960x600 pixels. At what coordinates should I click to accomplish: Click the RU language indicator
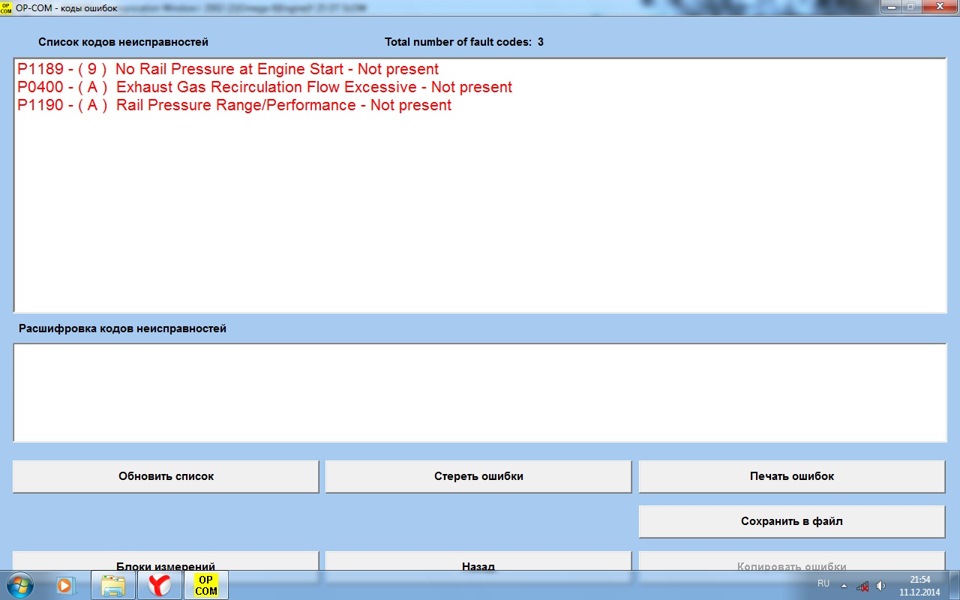[x=823, y=583]
